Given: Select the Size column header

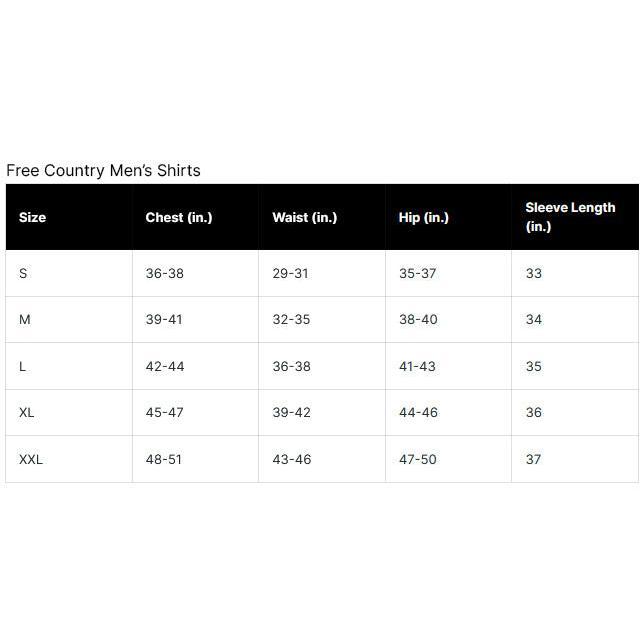Looking at the screenshot, I should pos(32,217).
